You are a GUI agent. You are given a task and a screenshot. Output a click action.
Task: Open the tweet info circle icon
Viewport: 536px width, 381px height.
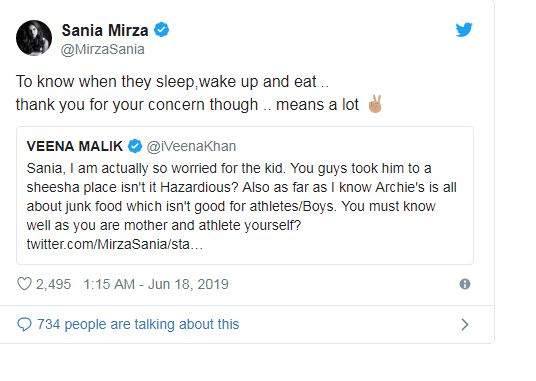465,284
